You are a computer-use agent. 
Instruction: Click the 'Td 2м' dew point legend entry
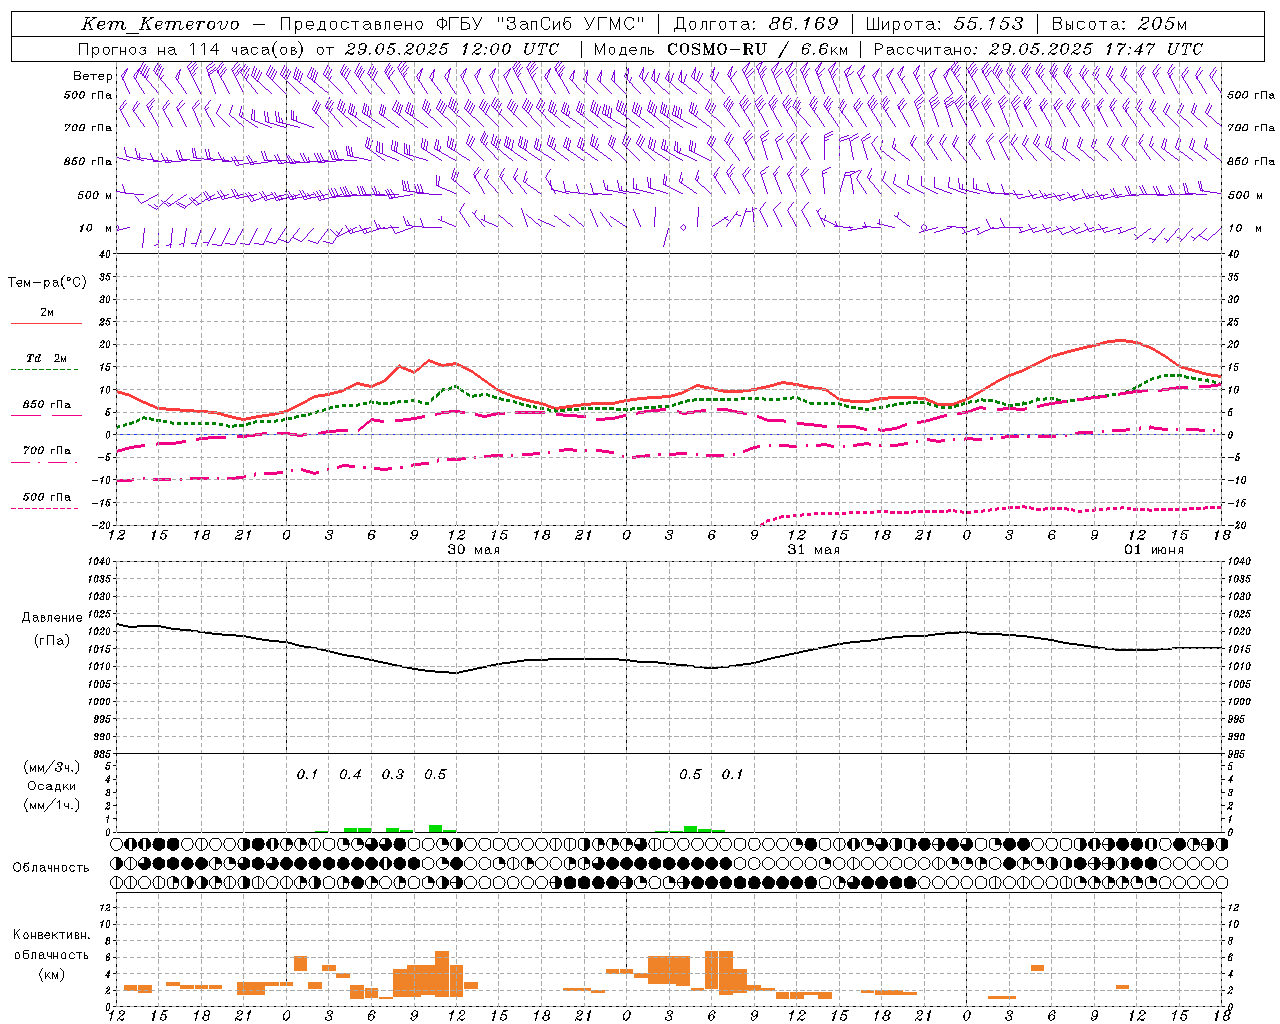(x=46, y=358)
